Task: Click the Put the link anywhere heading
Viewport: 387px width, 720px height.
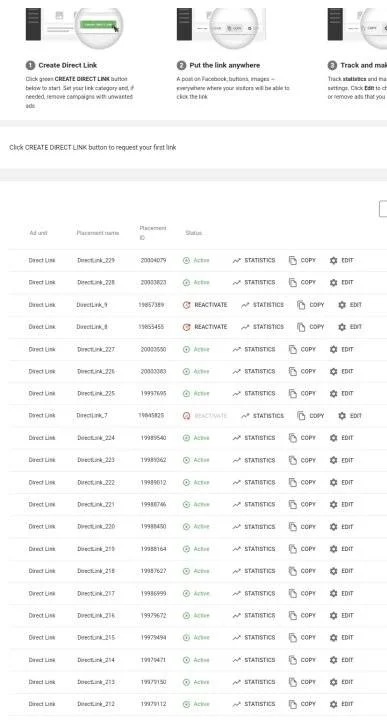Action: (x=224, y=66)
